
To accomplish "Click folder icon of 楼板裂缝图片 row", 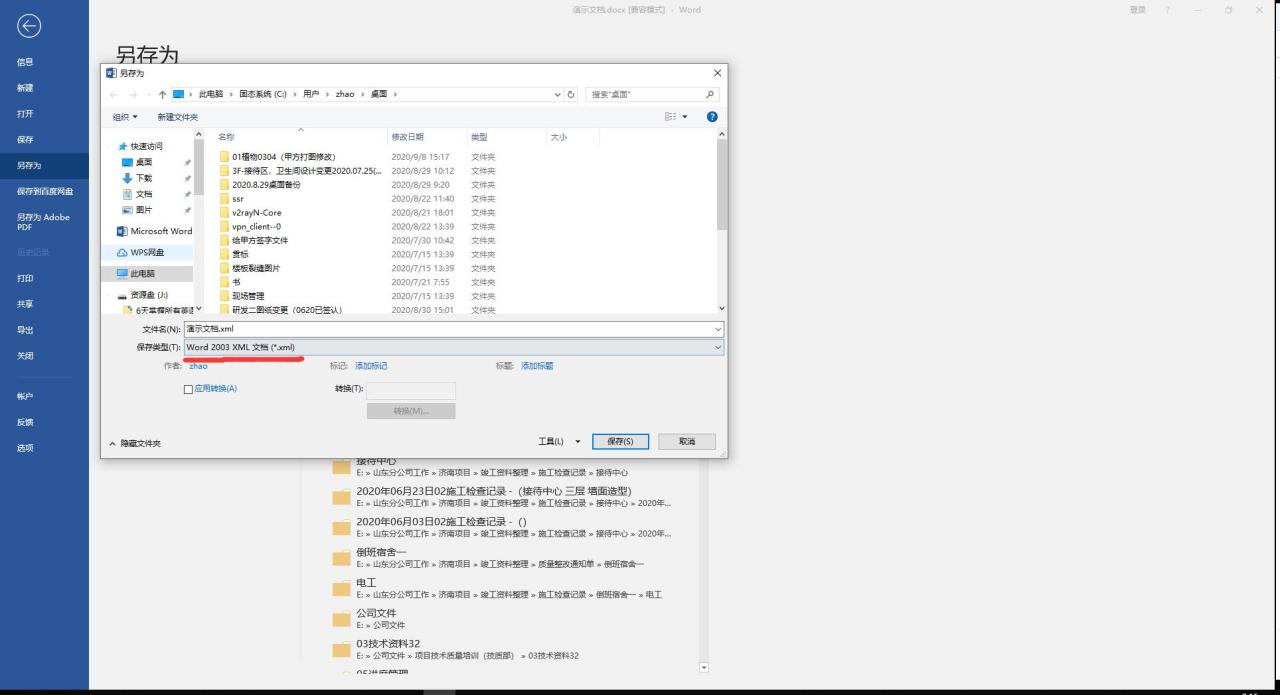I will pyautogui.click(x=224, y=269).
